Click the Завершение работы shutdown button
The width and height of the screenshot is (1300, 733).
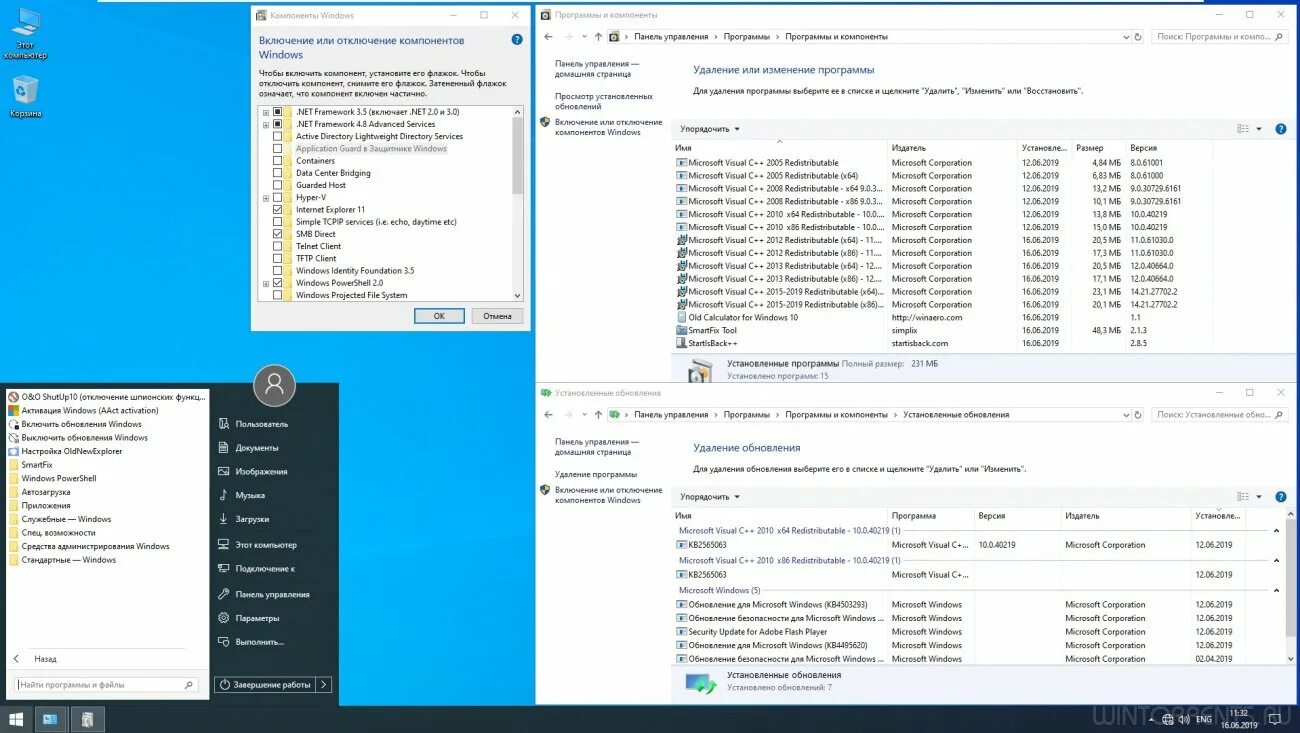(266, 685)
